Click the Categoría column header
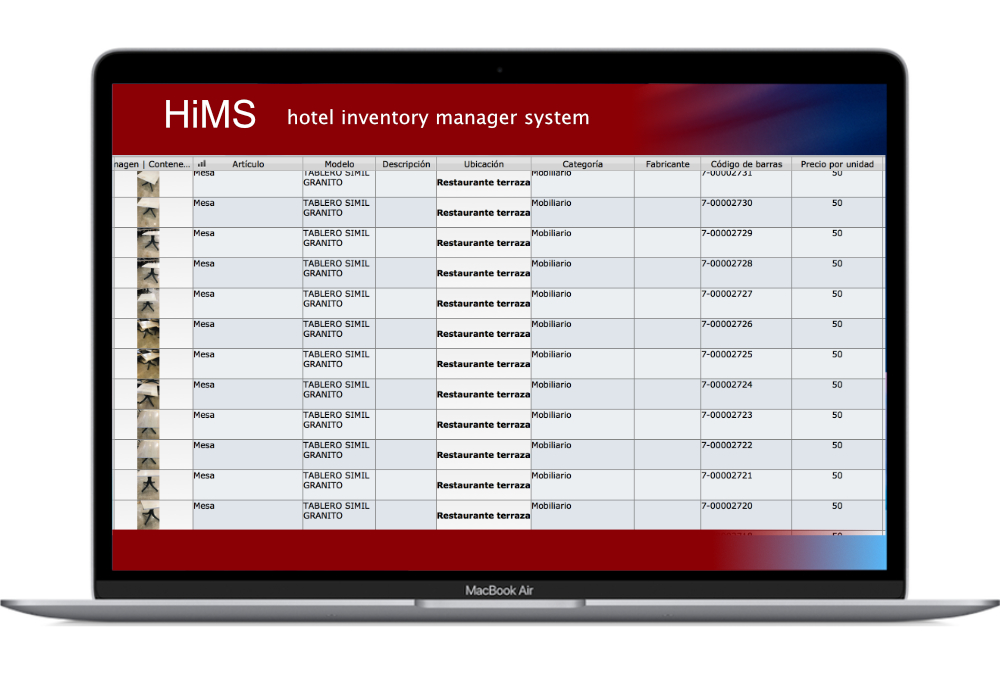1000x692 pixels. click(582, 164)
